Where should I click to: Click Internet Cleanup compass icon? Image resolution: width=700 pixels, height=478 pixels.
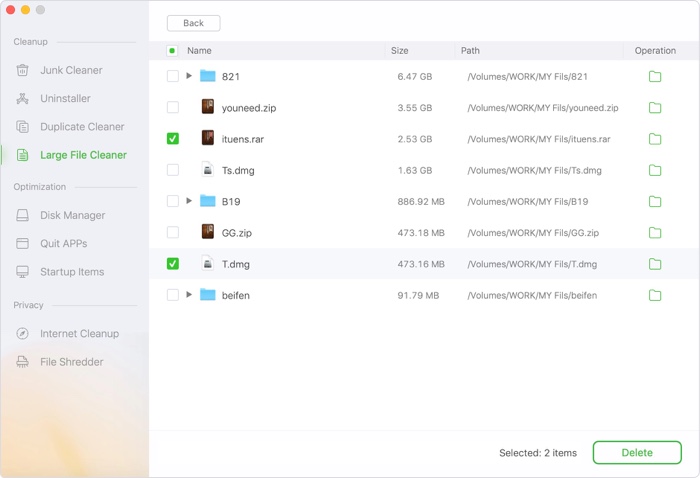(22, 333)
